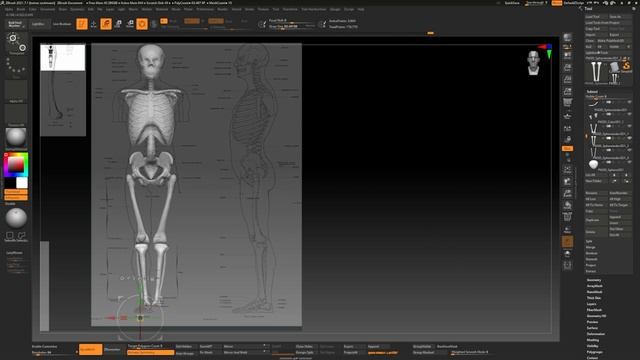Click the current brush thumbnail

coord(16,43)
